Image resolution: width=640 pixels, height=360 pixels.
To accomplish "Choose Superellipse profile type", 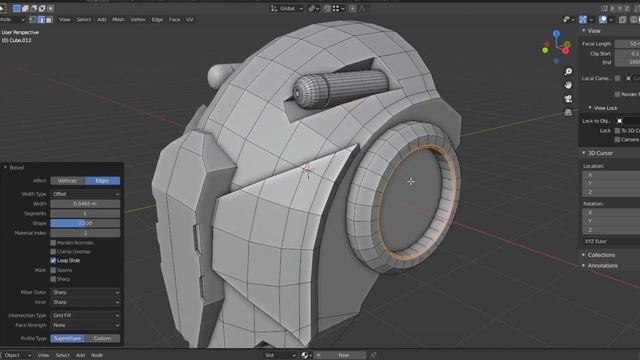I will (68, 338).
